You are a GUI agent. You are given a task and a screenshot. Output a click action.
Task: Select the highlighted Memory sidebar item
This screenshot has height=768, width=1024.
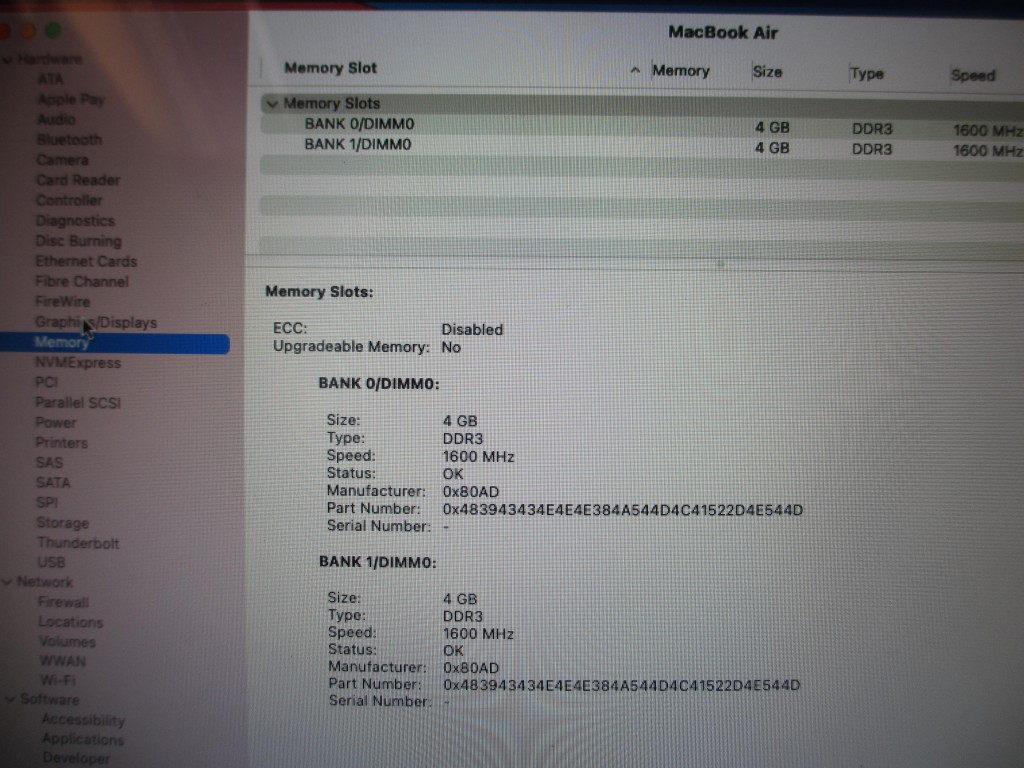coord(115,343)
